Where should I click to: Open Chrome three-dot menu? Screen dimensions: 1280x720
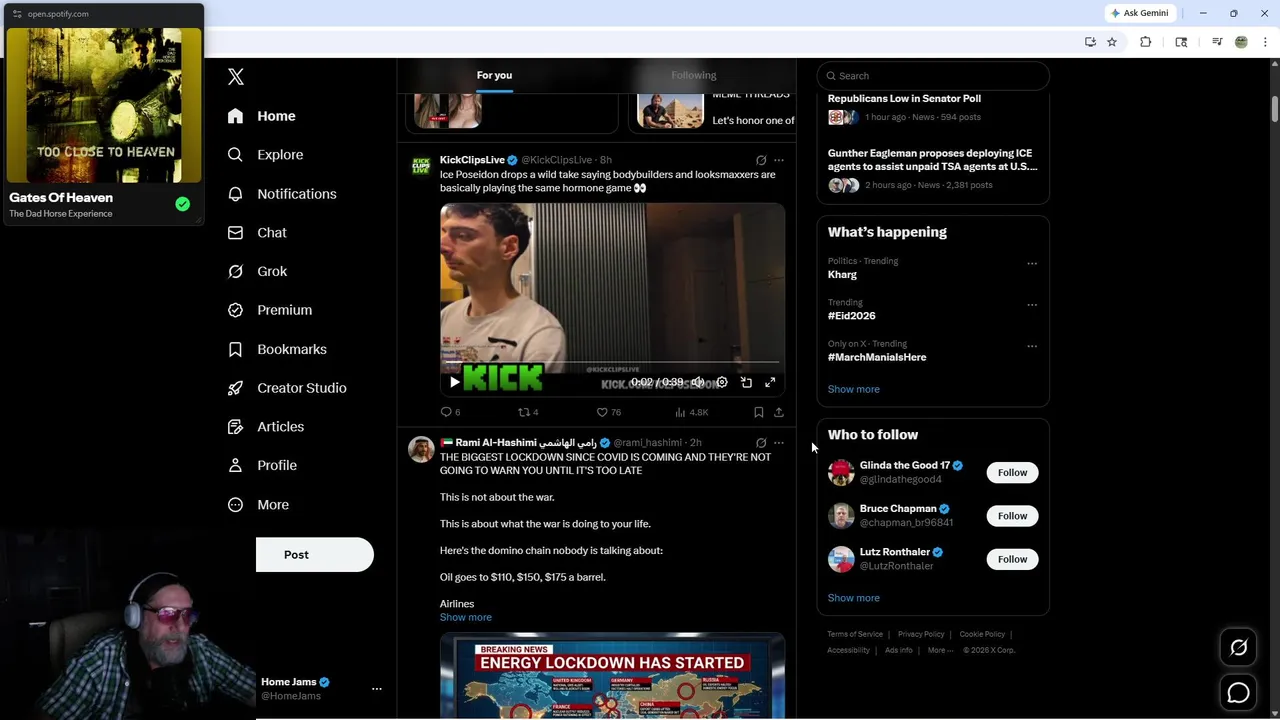tap(1265, 42)
